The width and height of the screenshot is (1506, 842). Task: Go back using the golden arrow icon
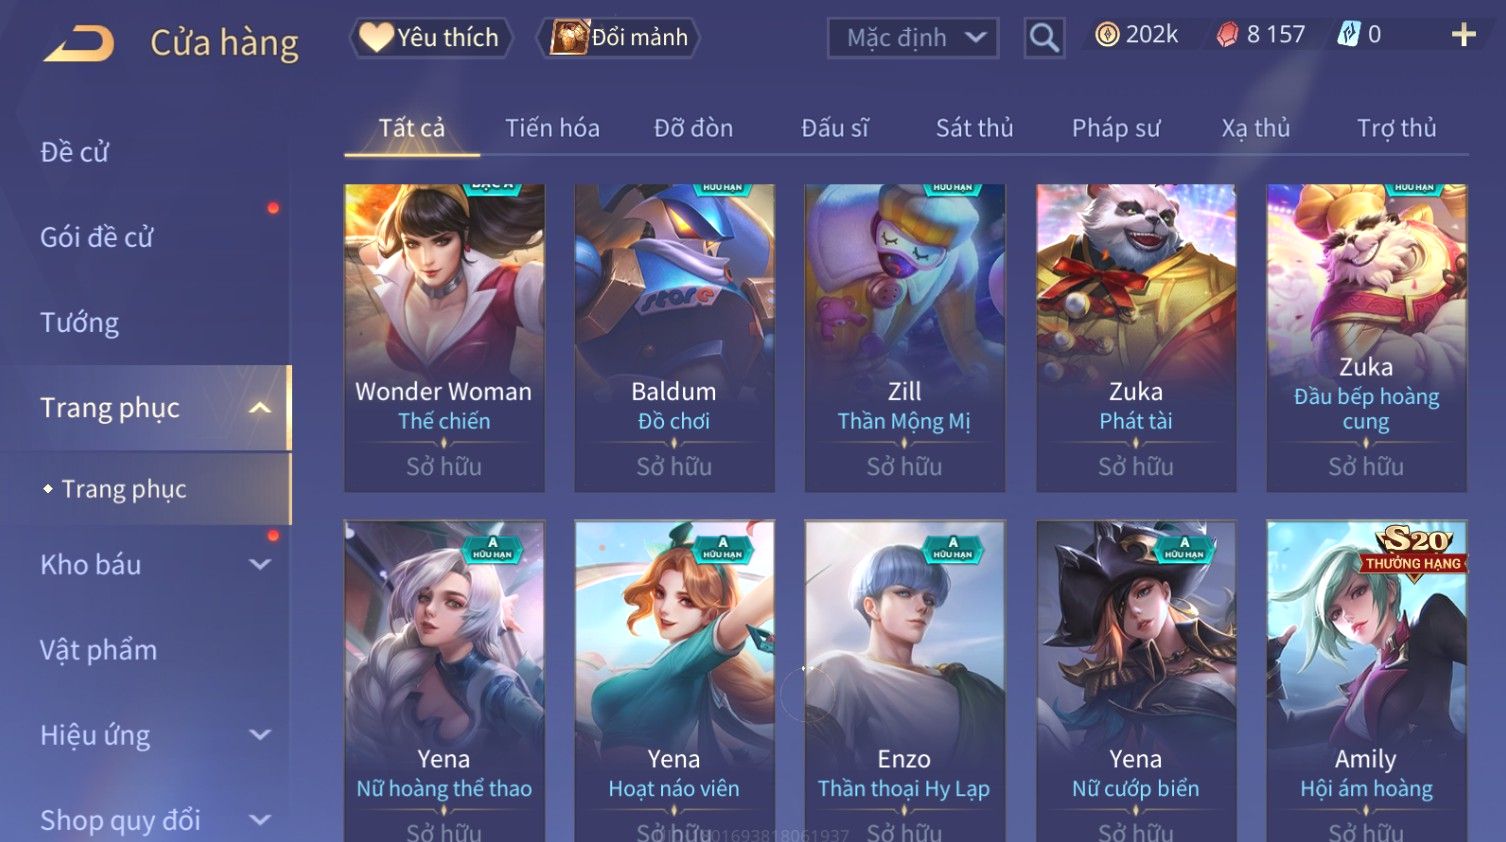(79, 43)
